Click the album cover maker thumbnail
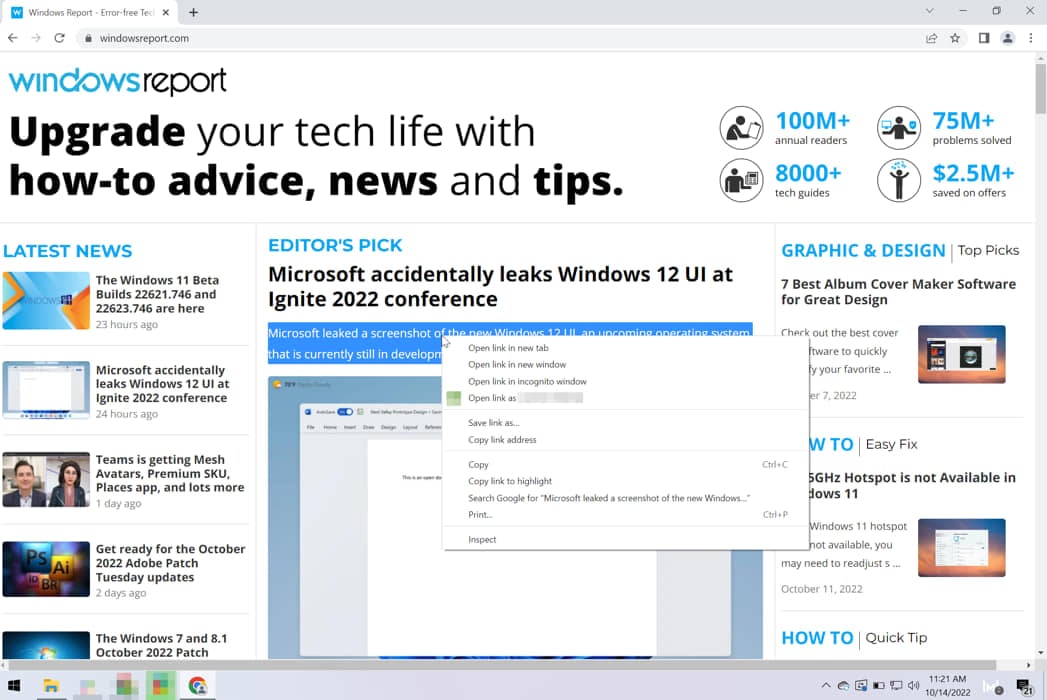1047x700 pixels. click(x=962, y=354)
